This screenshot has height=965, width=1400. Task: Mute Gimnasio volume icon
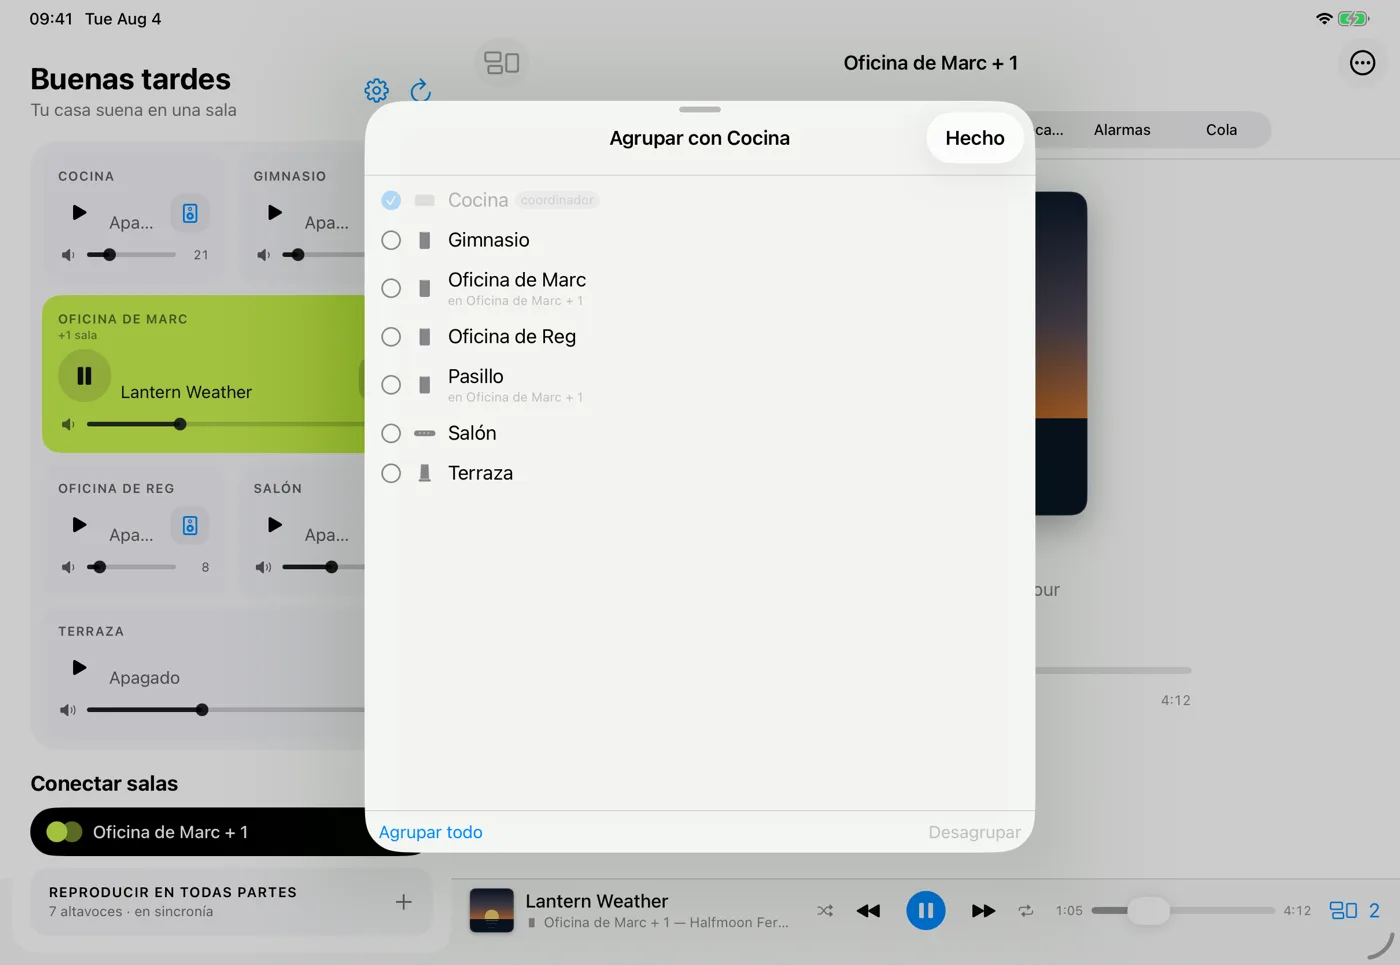click(x=264, y=255)
